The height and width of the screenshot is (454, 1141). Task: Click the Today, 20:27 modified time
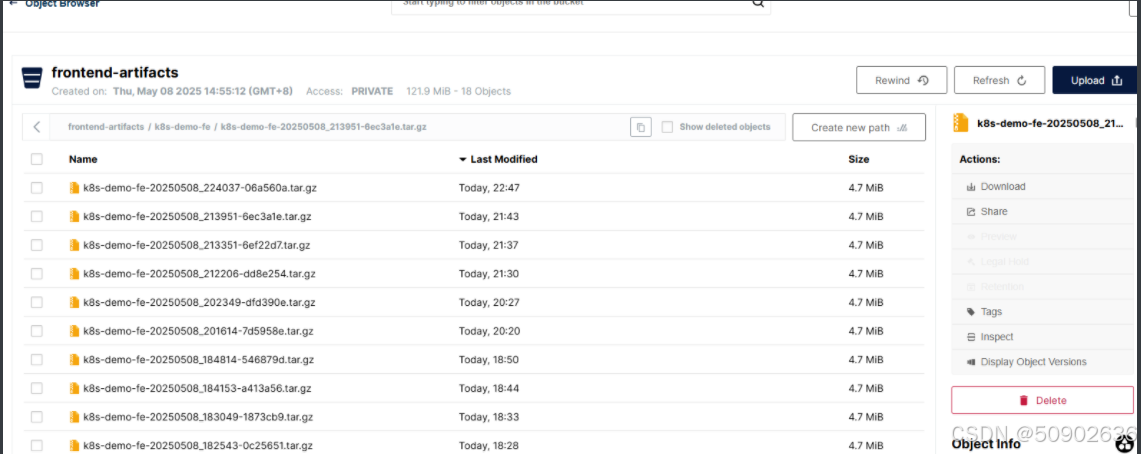489,302
